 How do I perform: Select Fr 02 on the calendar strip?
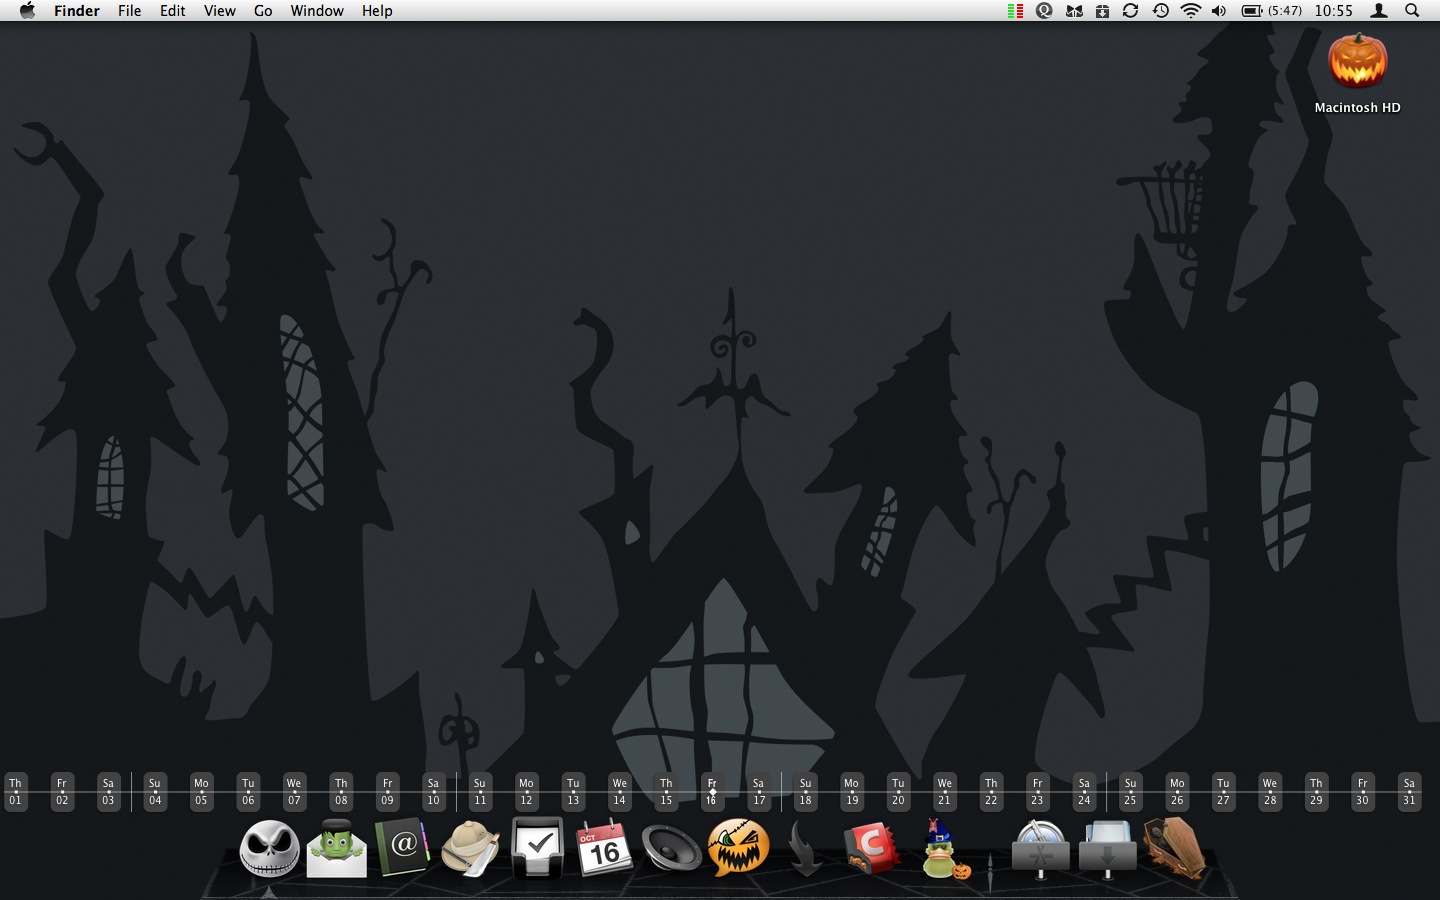point(62,792)
